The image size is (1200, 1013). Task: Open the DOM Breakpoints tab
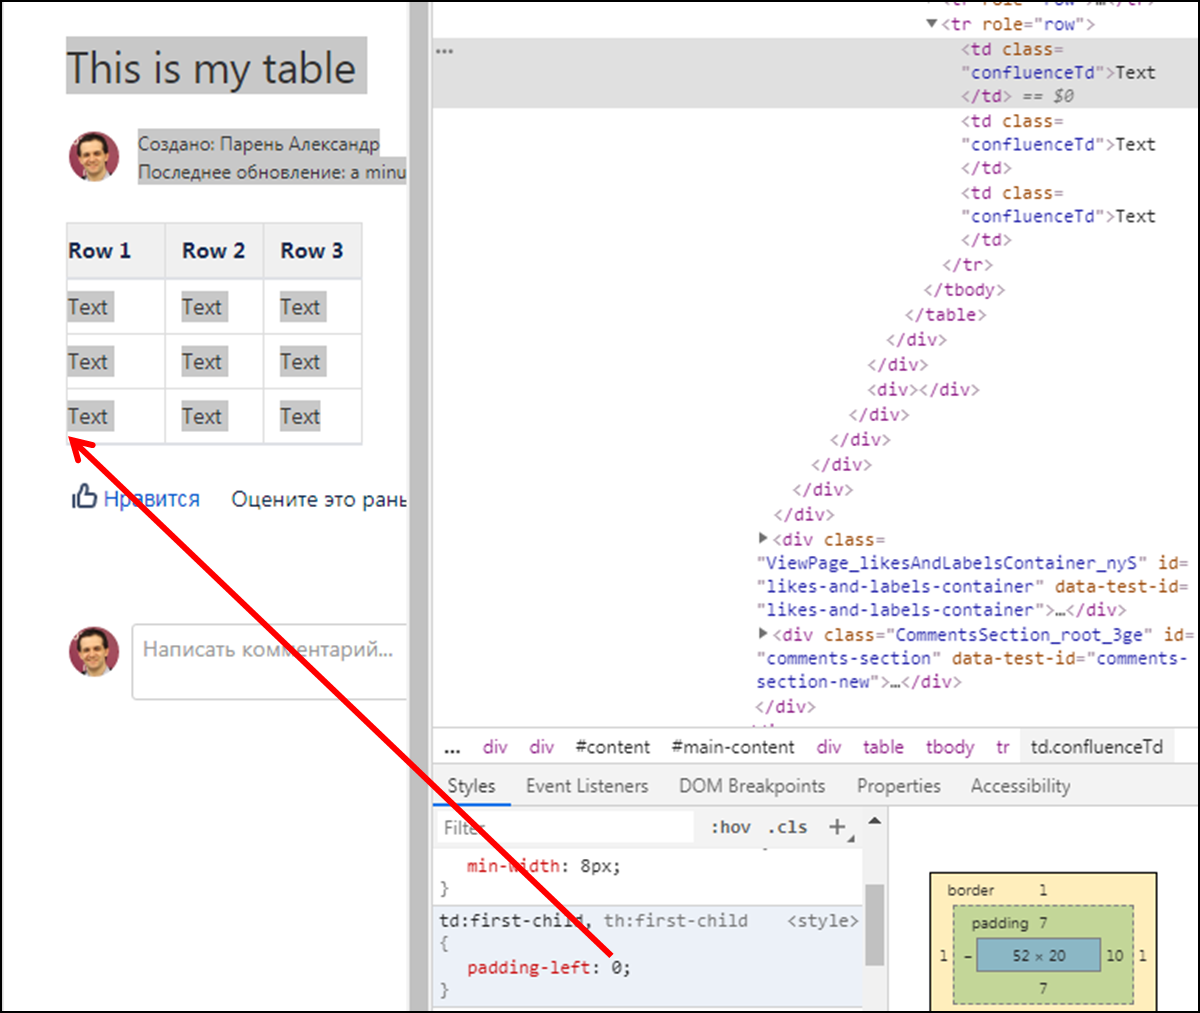pos(752,786)
